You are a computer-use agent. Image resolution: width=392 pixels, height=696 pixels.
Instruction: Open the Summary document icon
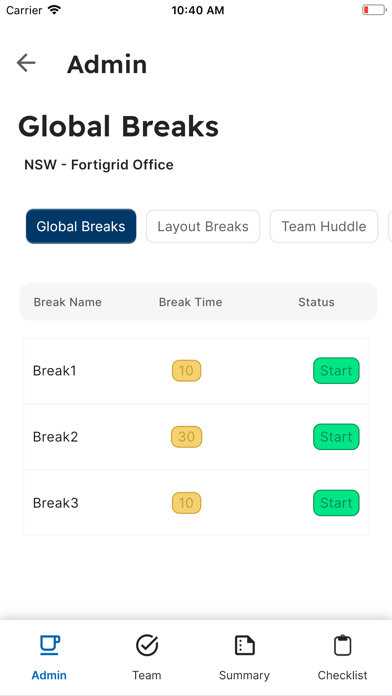pyautogui.click(x=245, y=645)
